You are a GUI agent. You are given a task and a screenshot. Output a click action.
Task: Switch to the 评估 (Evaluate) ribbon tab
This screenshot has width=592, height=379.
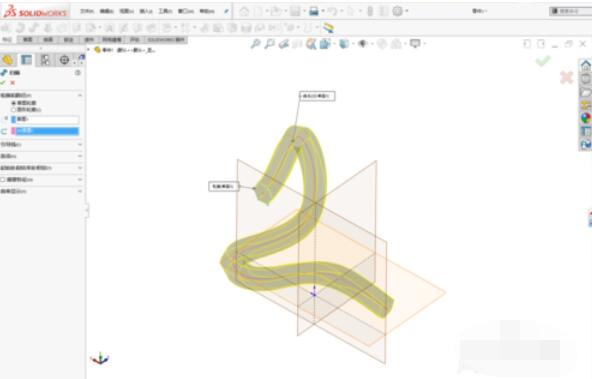tap(134, 40)
